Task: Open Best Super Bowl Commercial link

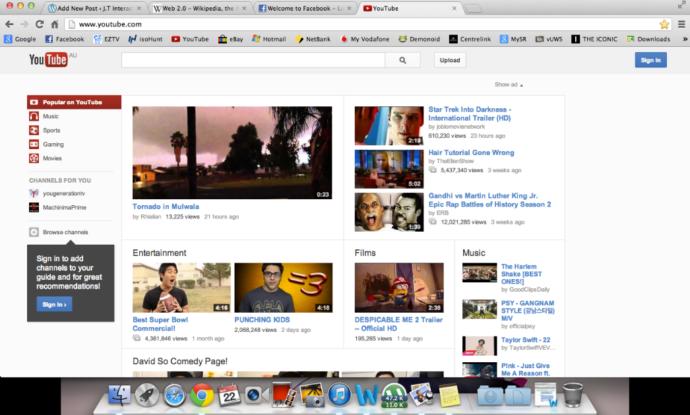Action: pos(160,324)
